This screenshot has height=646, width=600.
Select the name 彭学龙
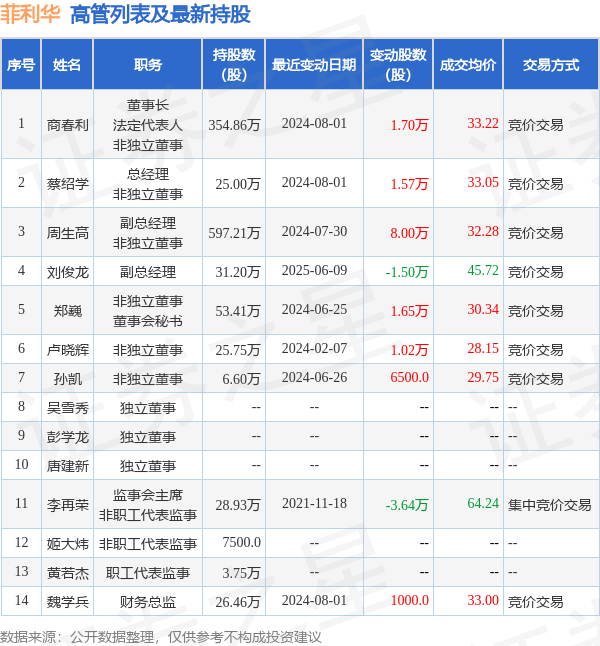click(x=68, y=437)
